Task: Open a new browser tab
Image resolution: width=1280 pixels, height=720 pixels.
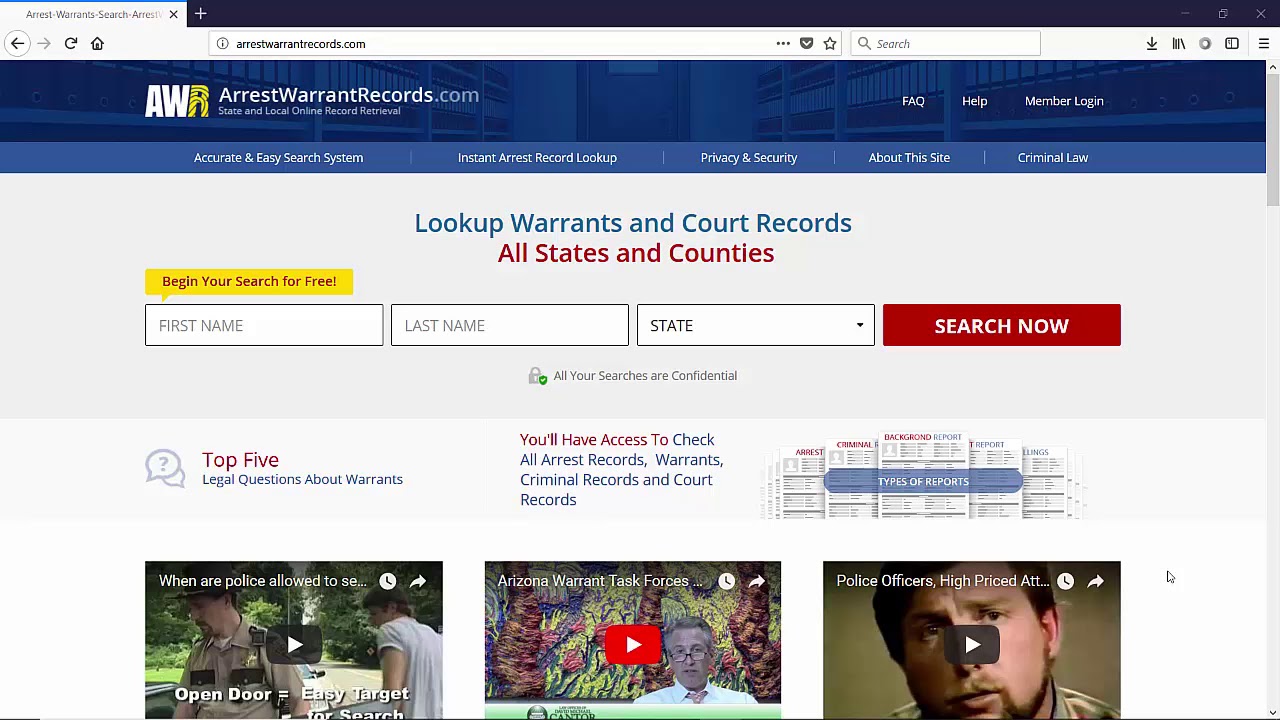Action: pyautogui.click(x=201, y=14)
